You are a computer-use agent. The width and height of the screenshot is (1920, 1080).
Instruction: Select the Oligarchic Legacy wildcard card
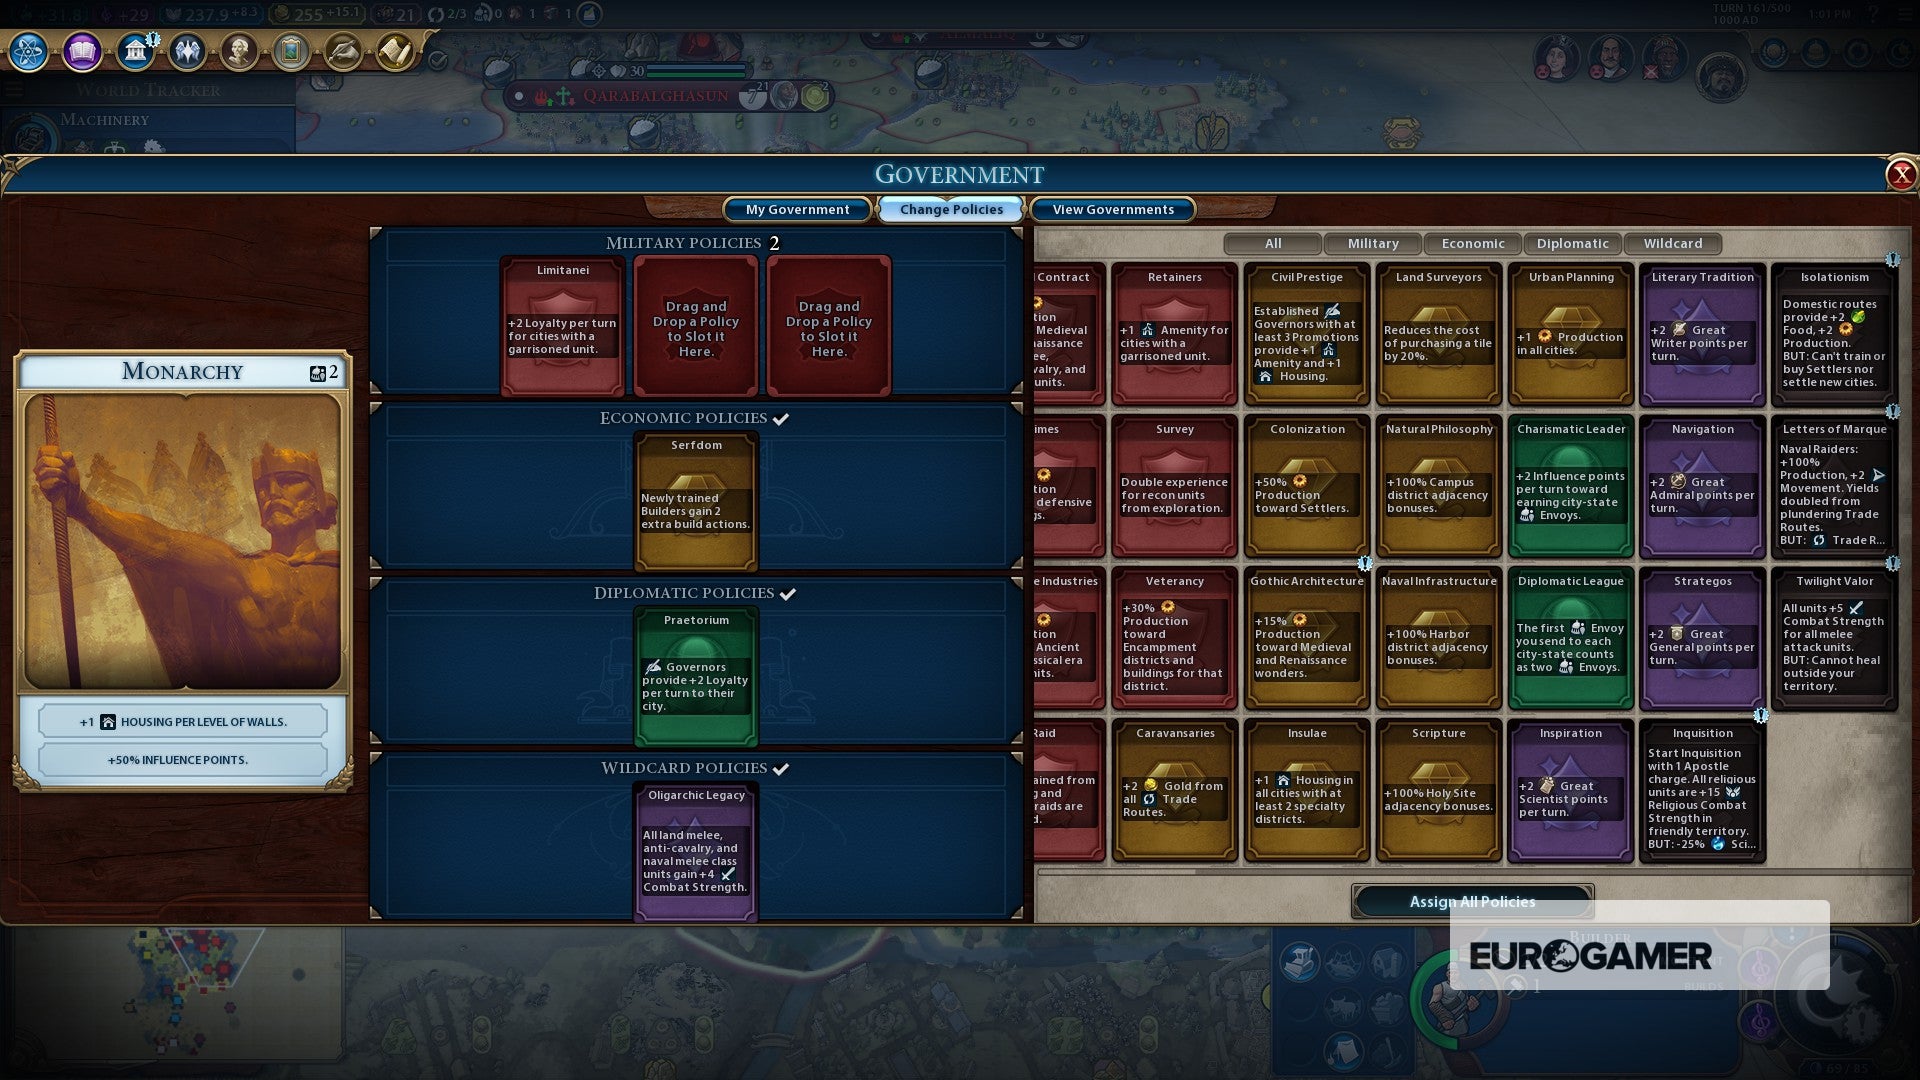click(696, 851)
